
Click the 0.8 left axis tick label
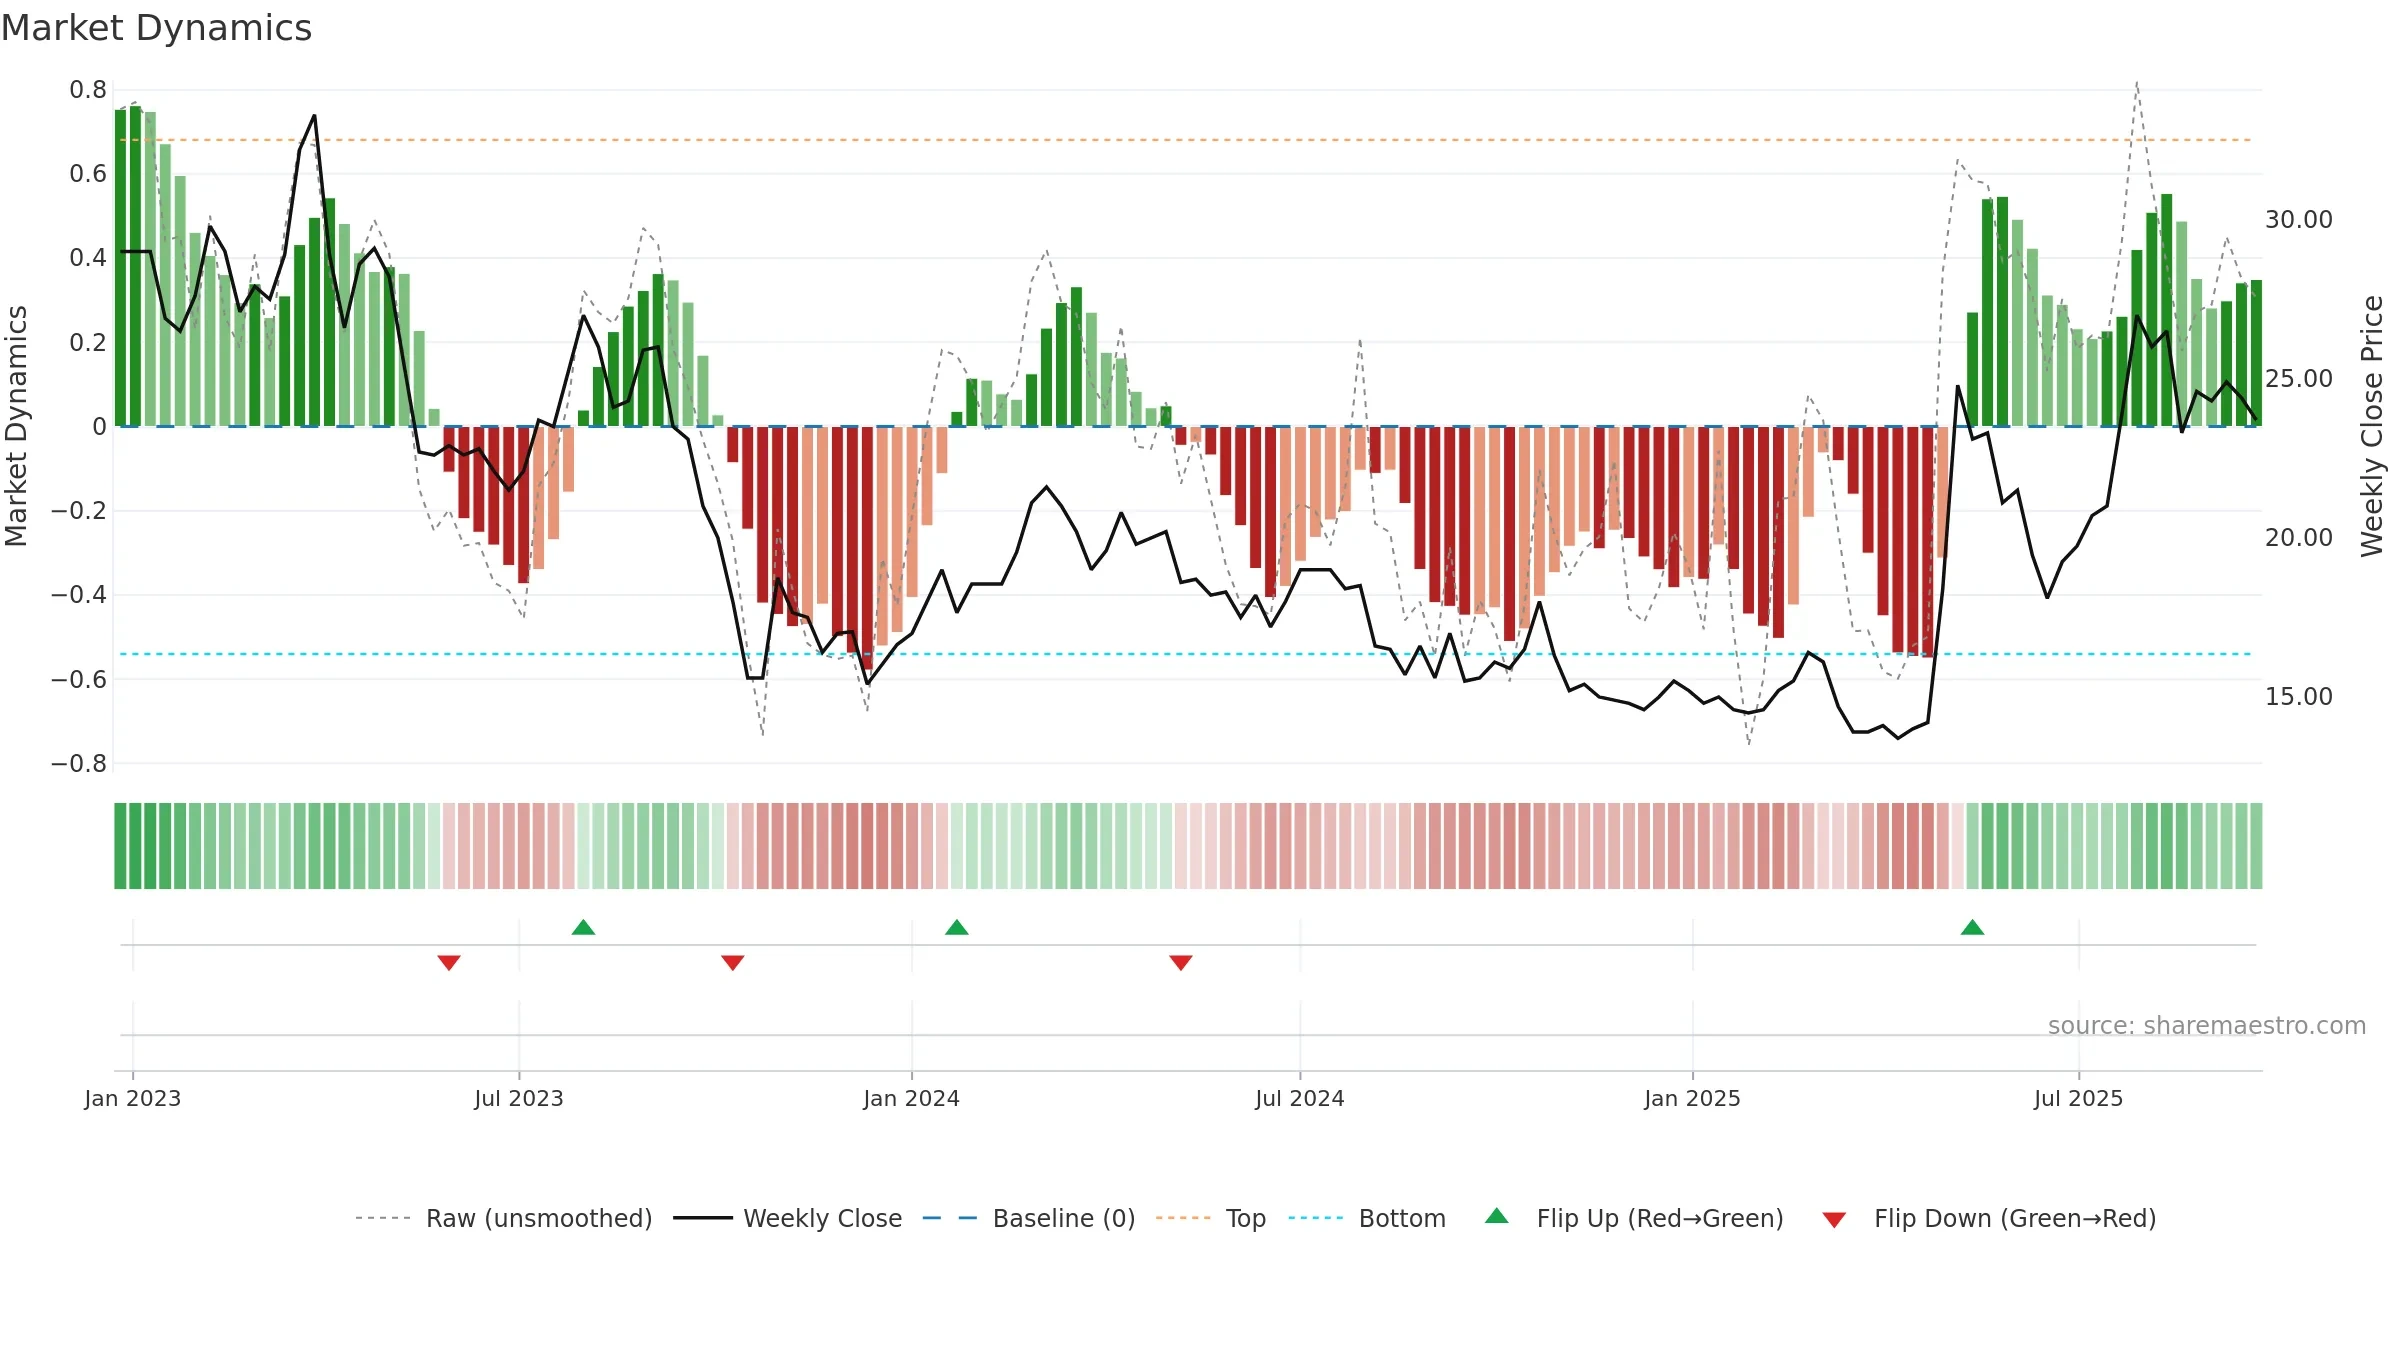[x=88, y=90]
